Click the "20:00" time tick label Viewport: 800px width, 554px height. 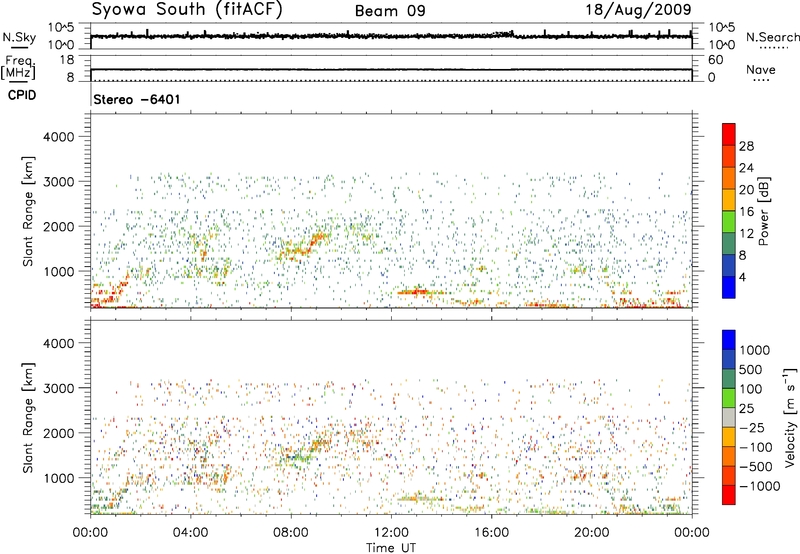592,533
